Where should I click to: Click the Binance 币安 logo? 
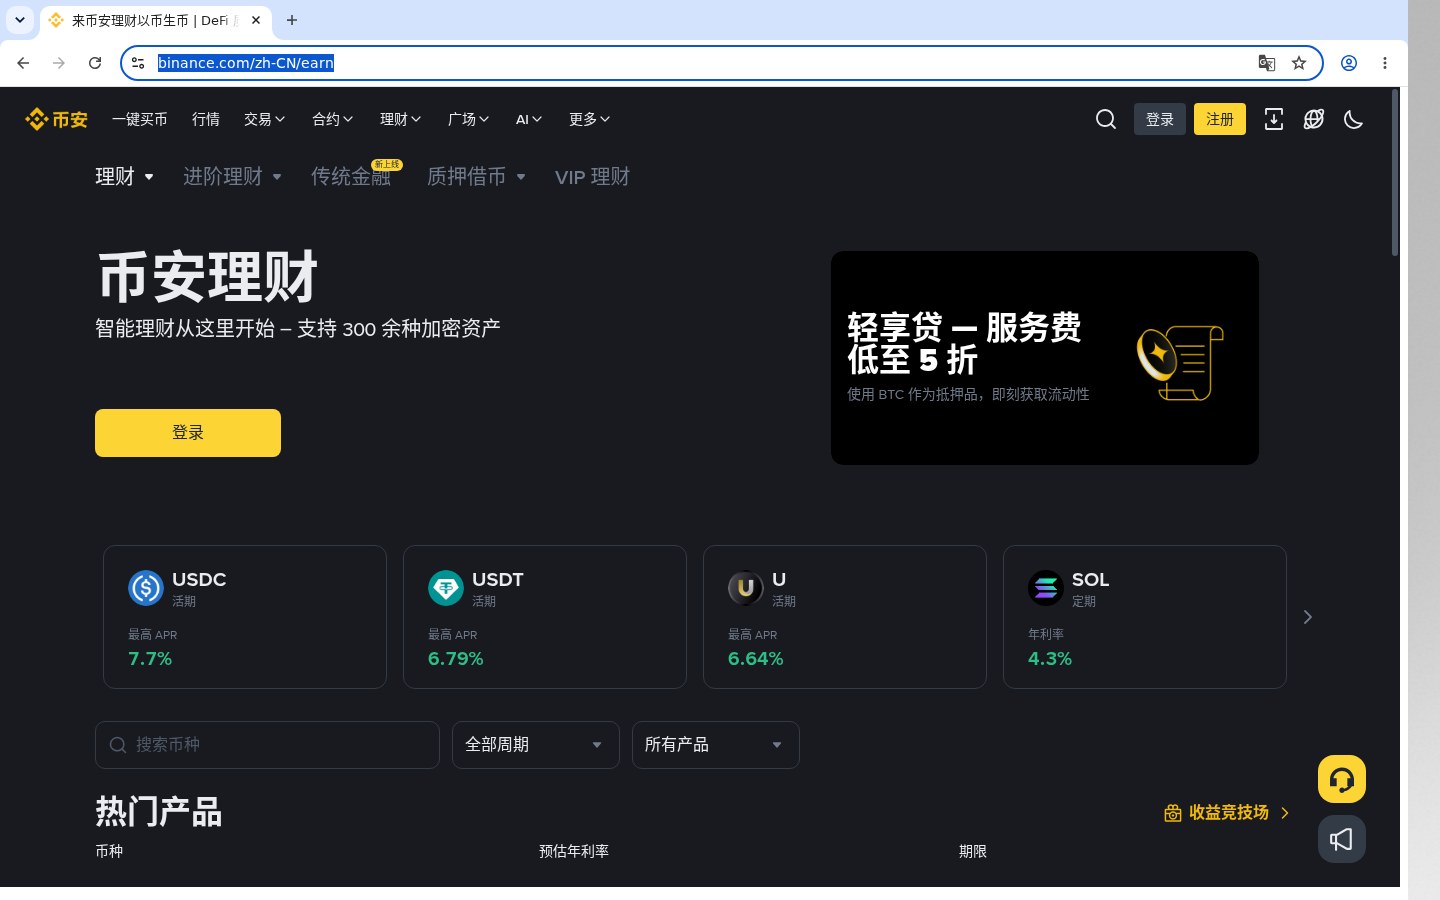pyautogui.click(x=56, y=119)
